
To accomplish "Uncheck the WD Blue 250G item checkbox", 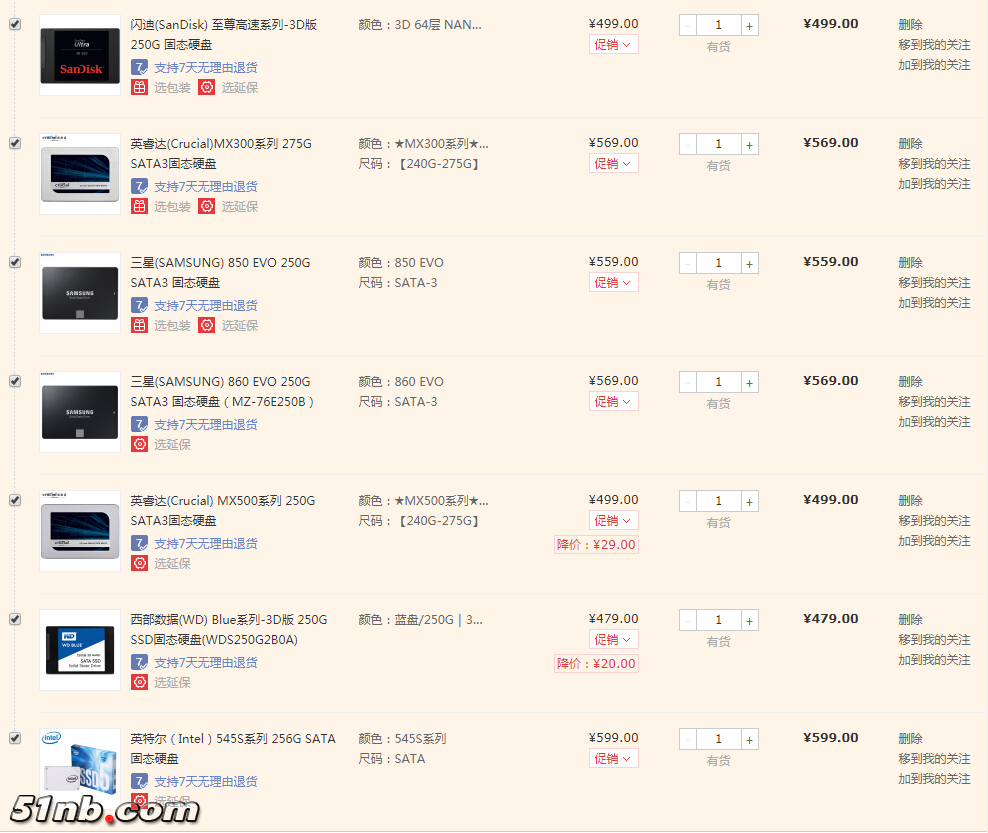I will pyautogui.click(x=15, y=619).
